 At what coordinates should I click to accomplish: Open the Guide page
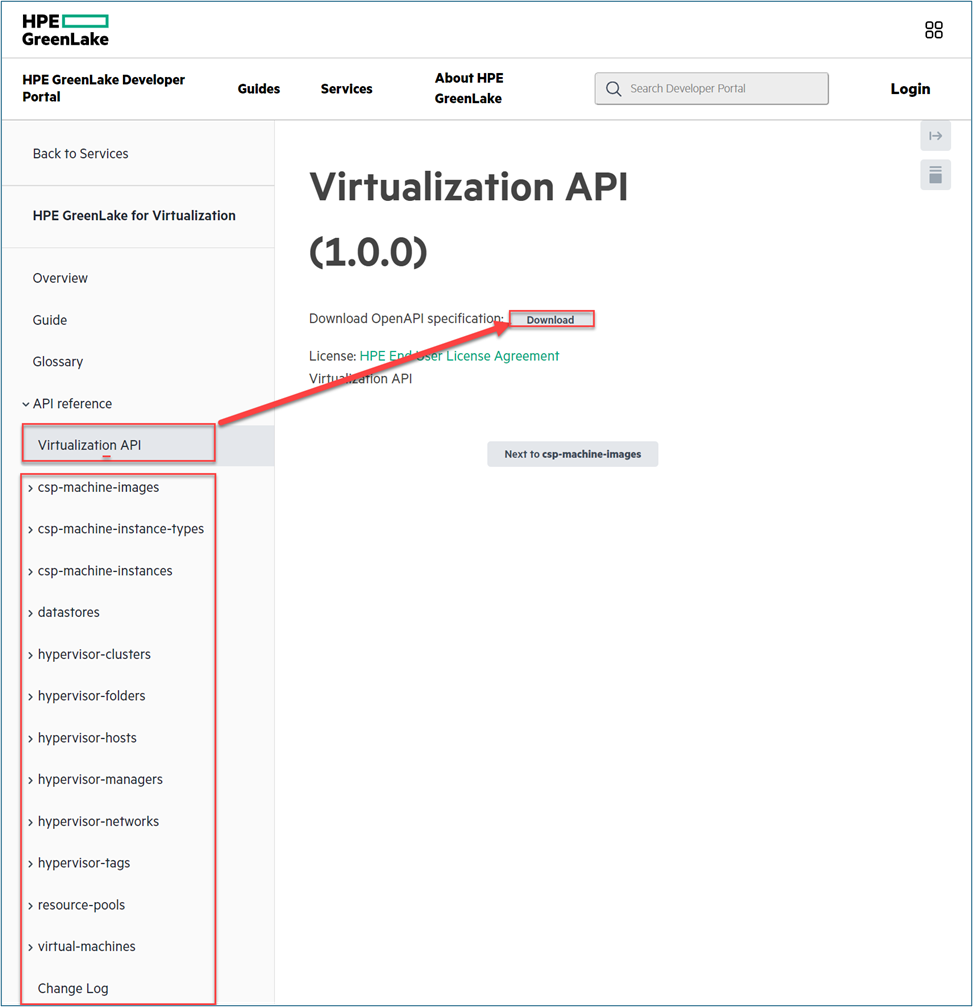tap(50, 320)
